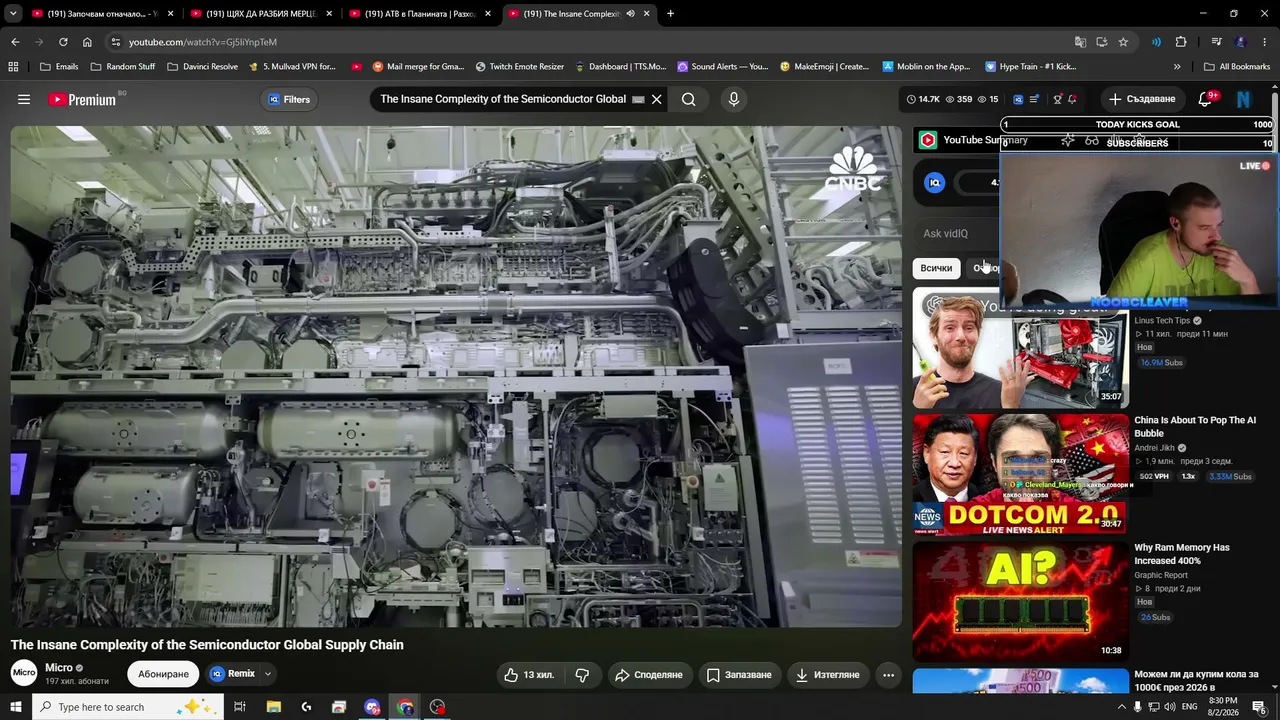This screenshot has height=720, width=1280.
Task: Click the browser home button
Action: pyautogui.click(x=87, y=42)
